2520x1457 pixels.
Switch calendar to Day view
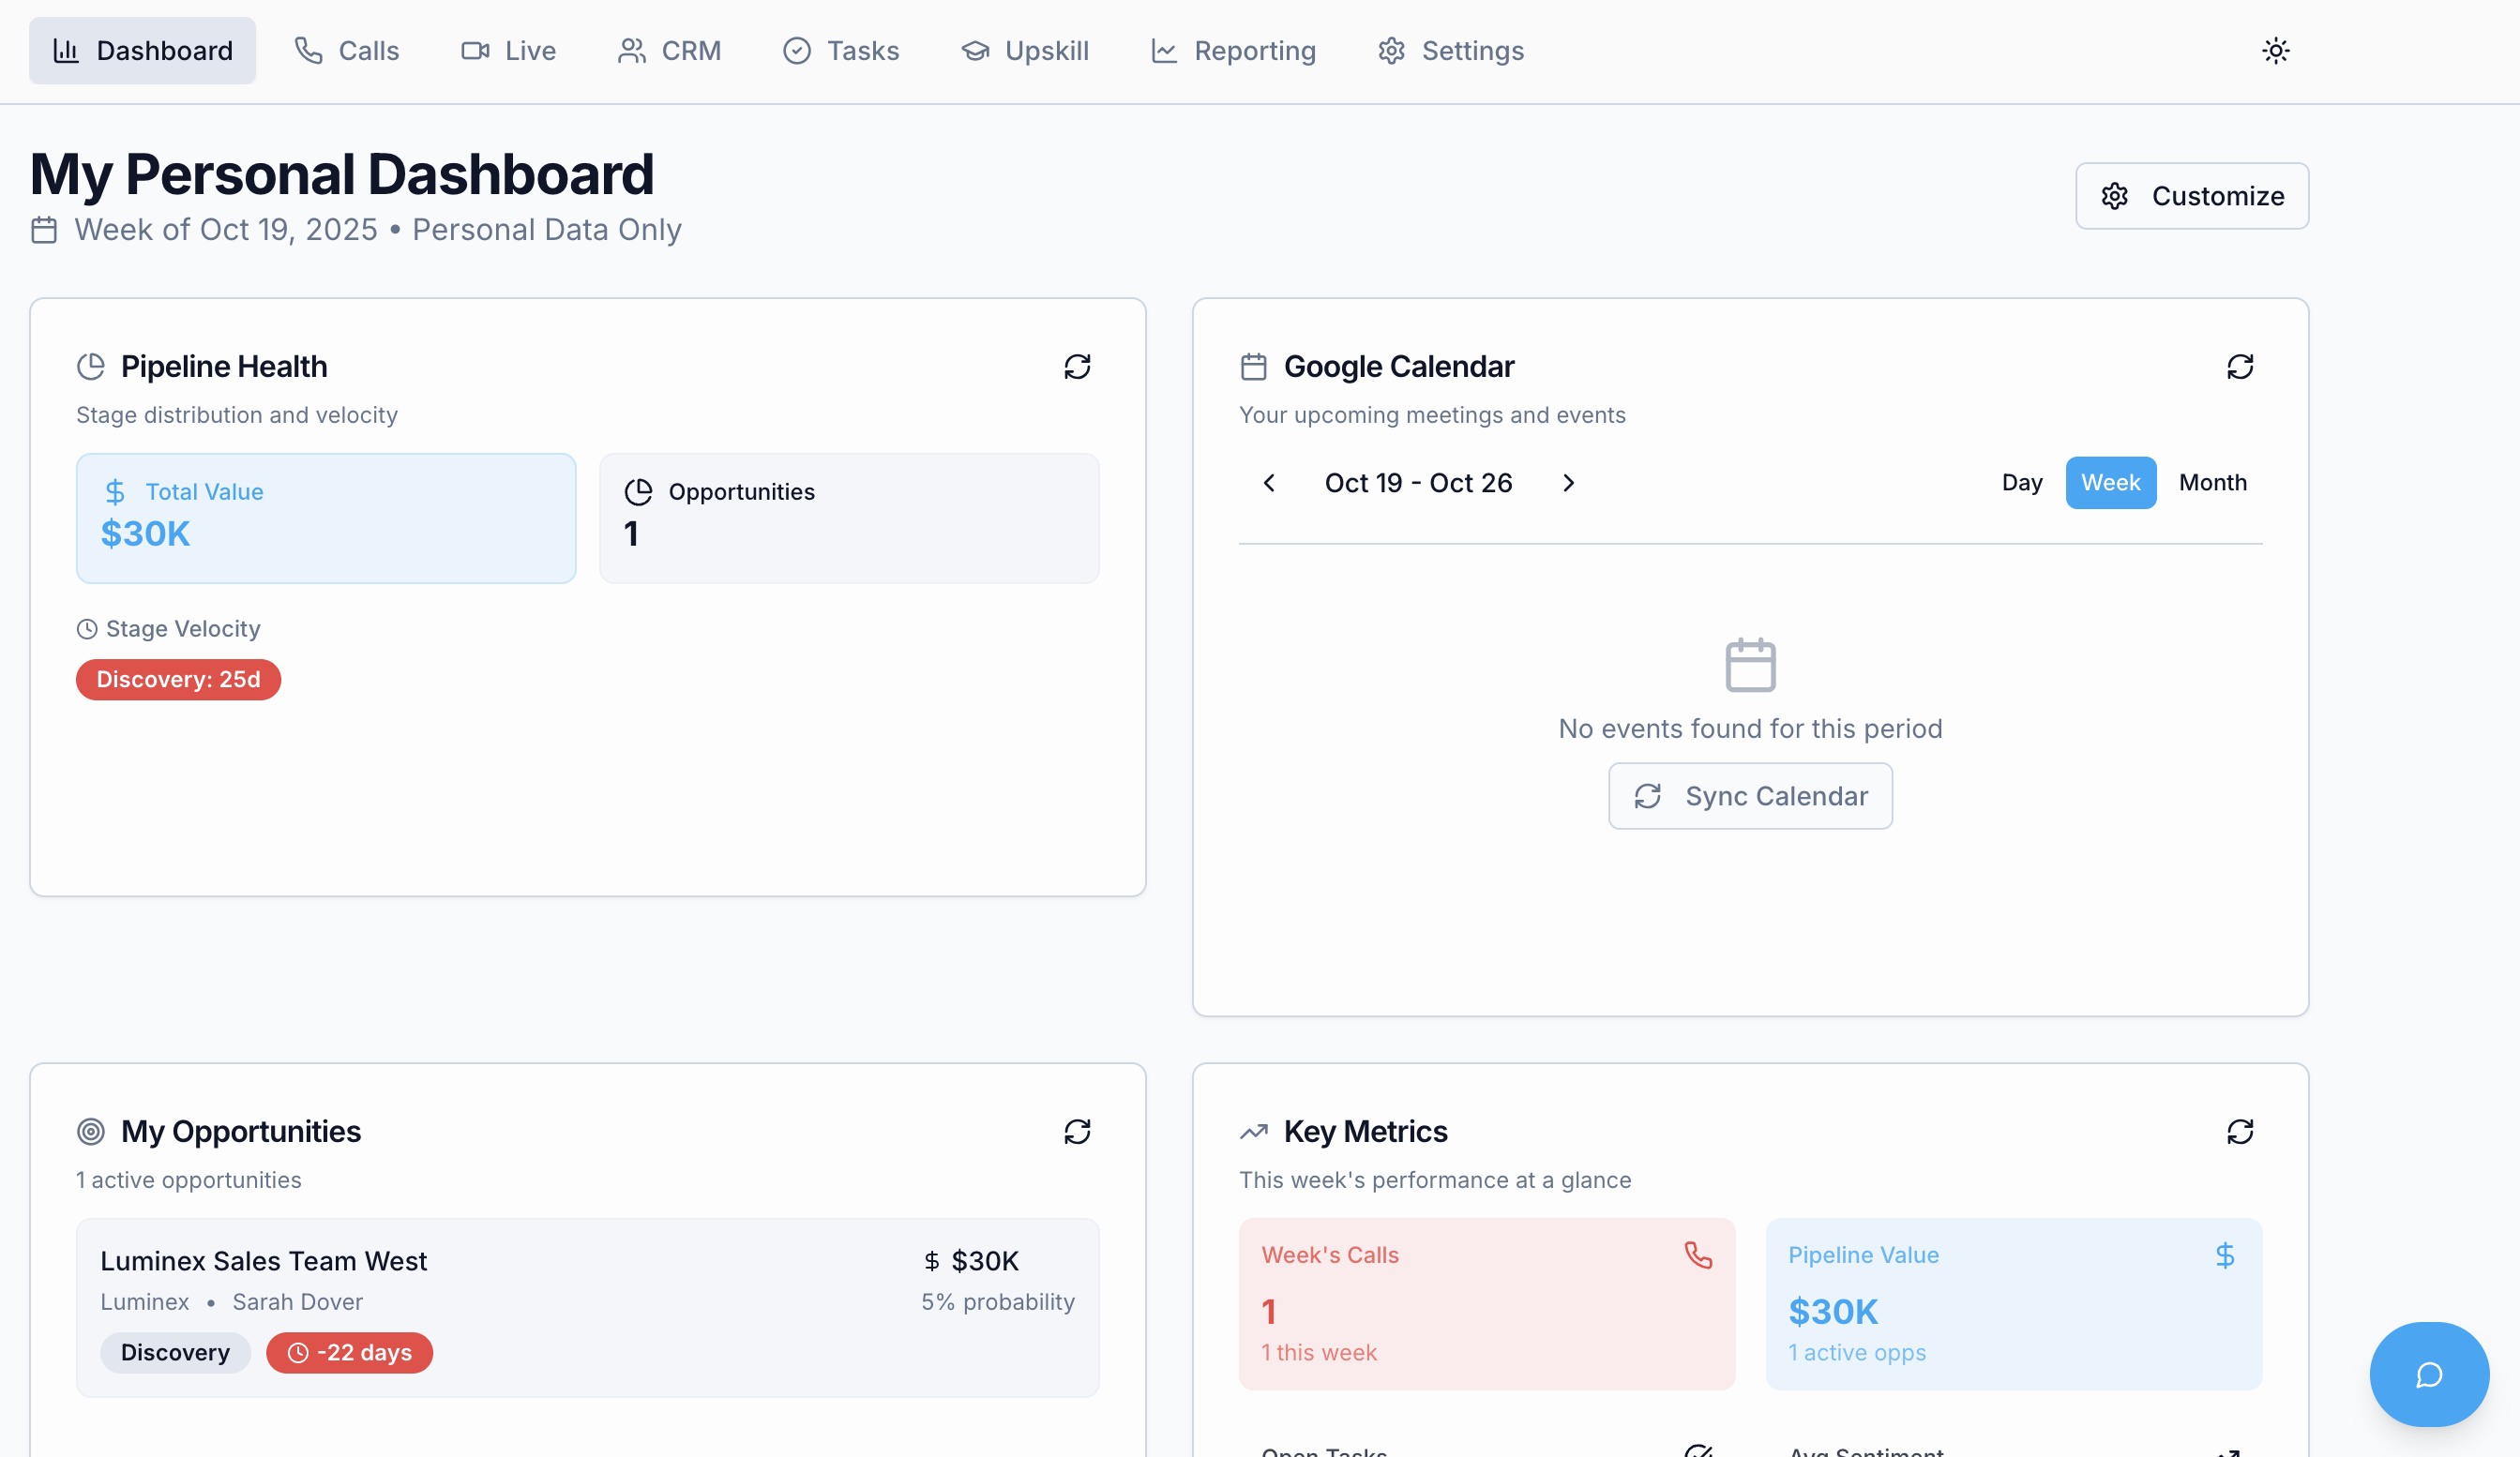(2021, 483)
